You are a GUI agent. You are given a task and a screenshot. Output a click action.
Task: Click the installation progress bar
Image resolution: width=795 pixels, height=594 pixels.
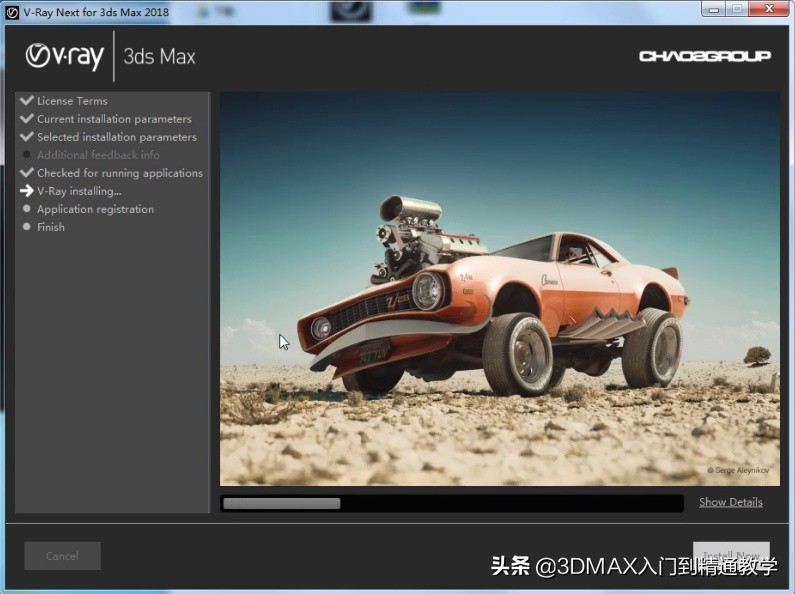(x=452, y=503)
